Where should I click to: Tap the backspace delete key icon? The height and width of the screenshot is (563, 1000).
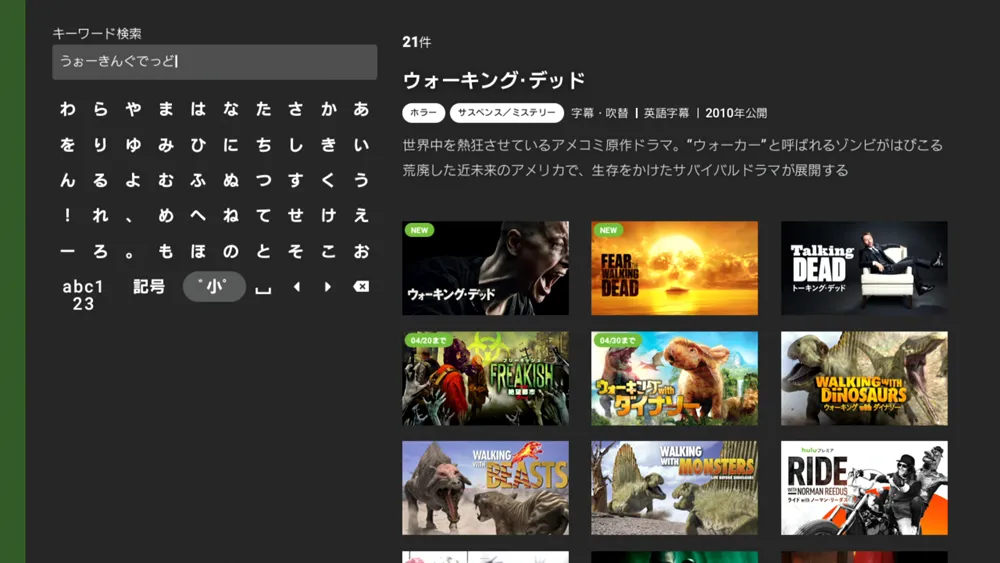click(361, 287)
